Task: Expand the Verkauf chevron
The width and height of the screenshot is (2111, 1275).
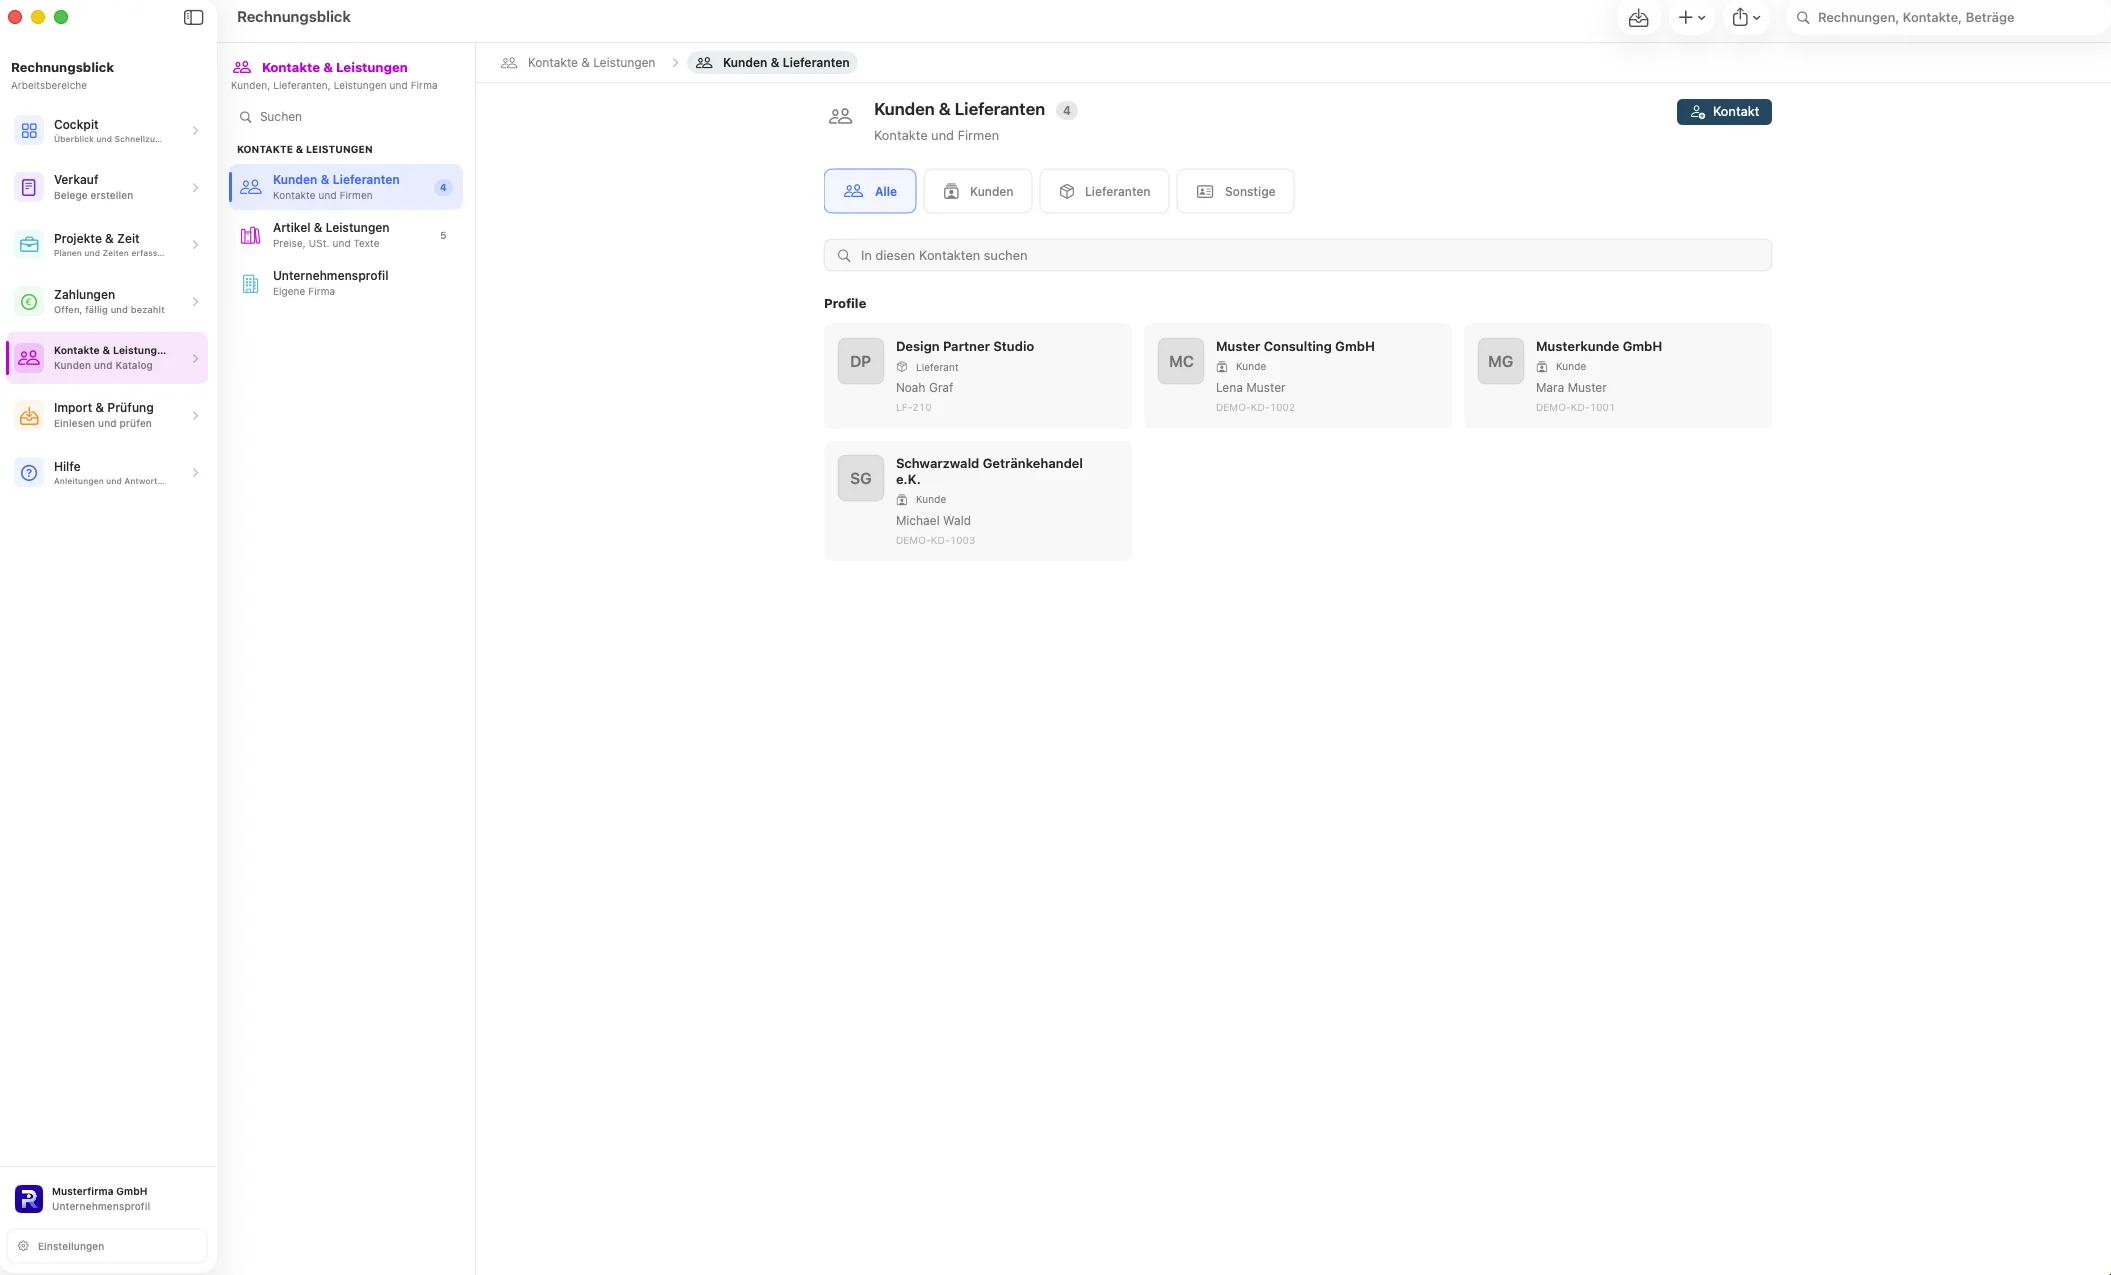Action: (195, 187)
